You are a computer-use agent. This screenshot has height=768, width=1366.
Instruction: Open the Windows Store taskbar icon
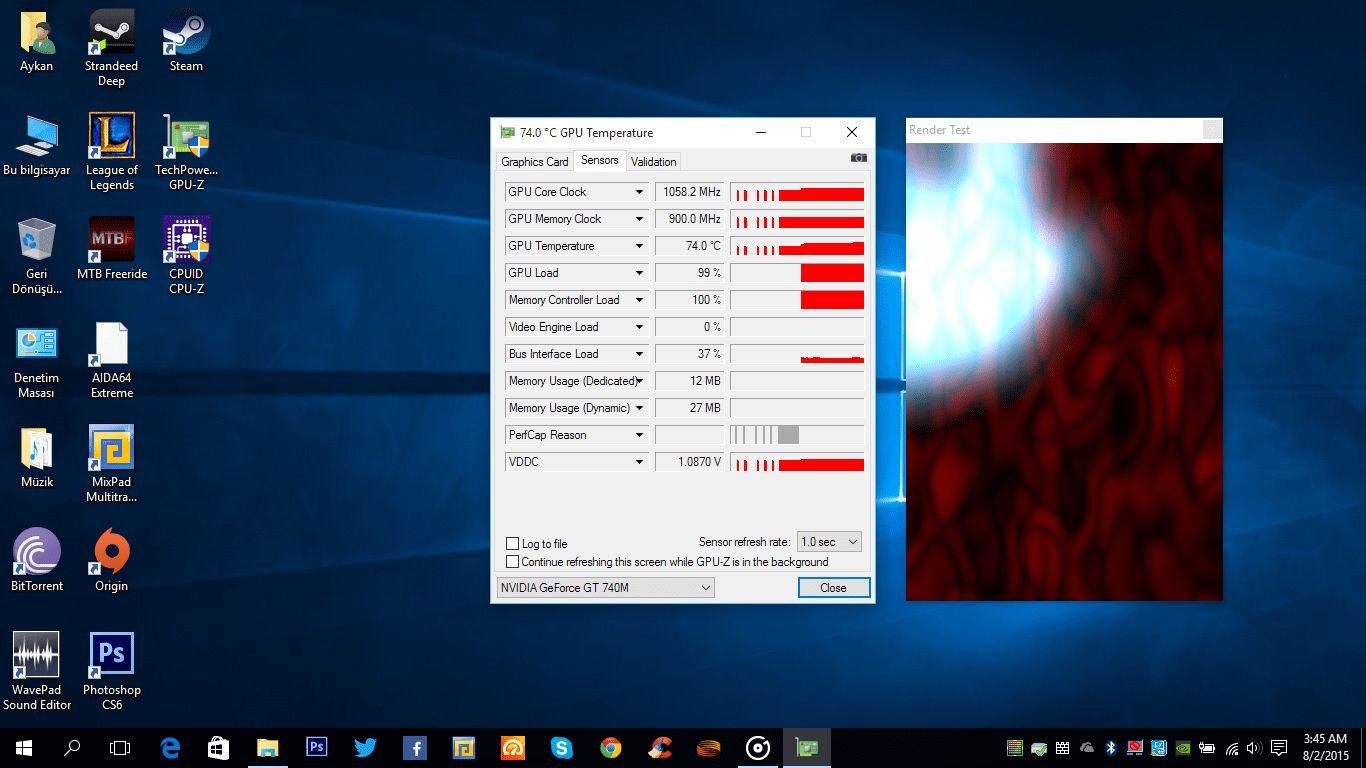pyautogui.click(x=218, y=747)
